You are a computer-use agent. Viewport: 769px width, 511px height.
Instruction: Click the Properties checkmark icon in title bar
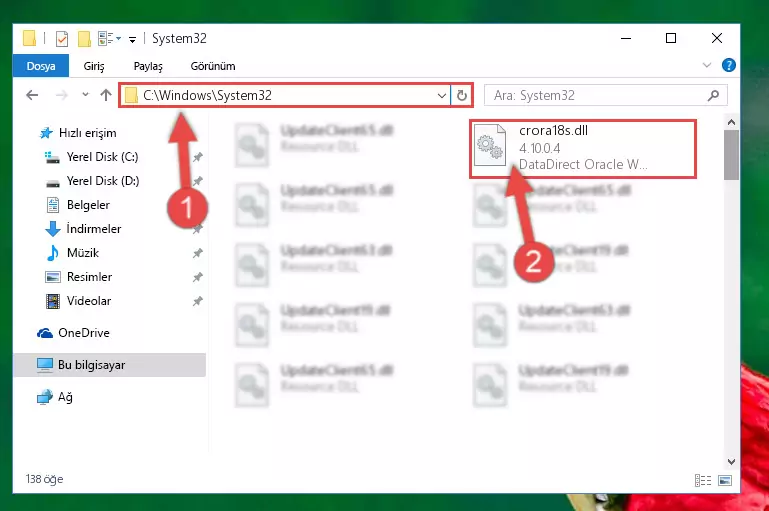point(62,38)
